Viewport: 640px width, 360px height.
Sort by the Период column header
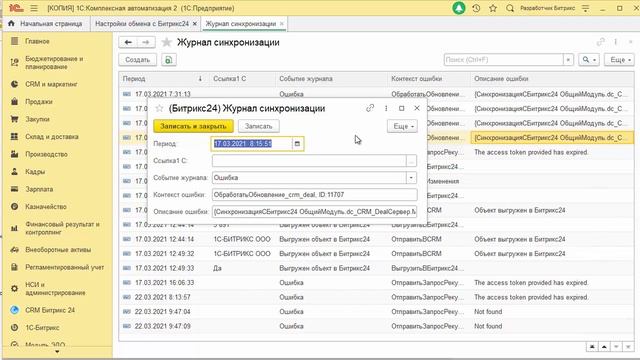(x=163, y=79)
